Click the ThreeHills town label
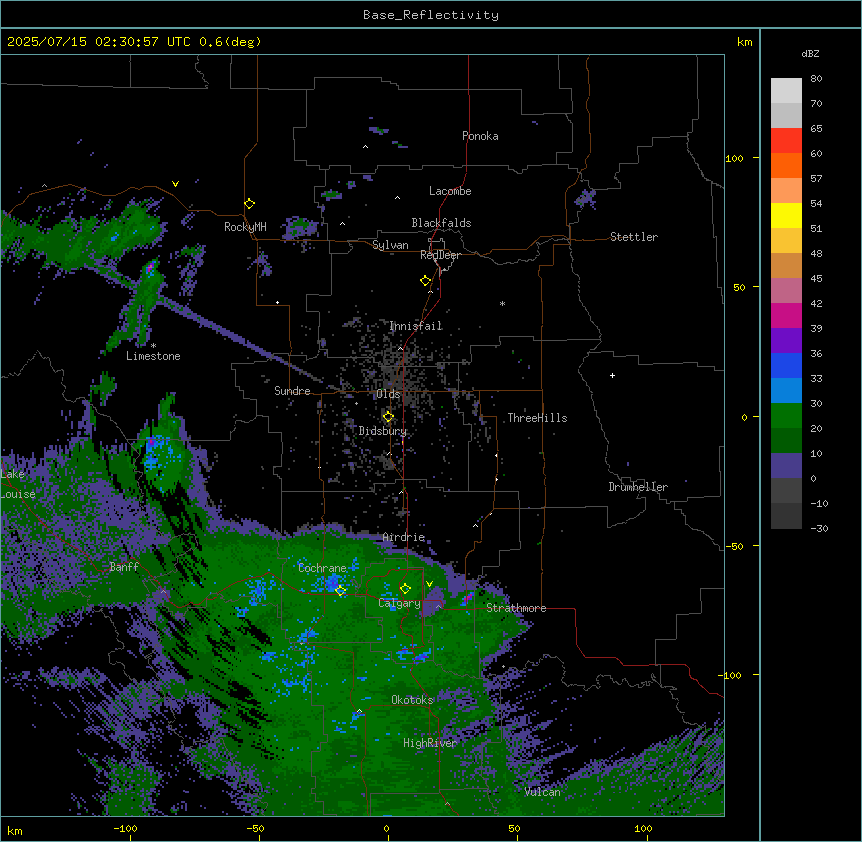 pos(537,418)
